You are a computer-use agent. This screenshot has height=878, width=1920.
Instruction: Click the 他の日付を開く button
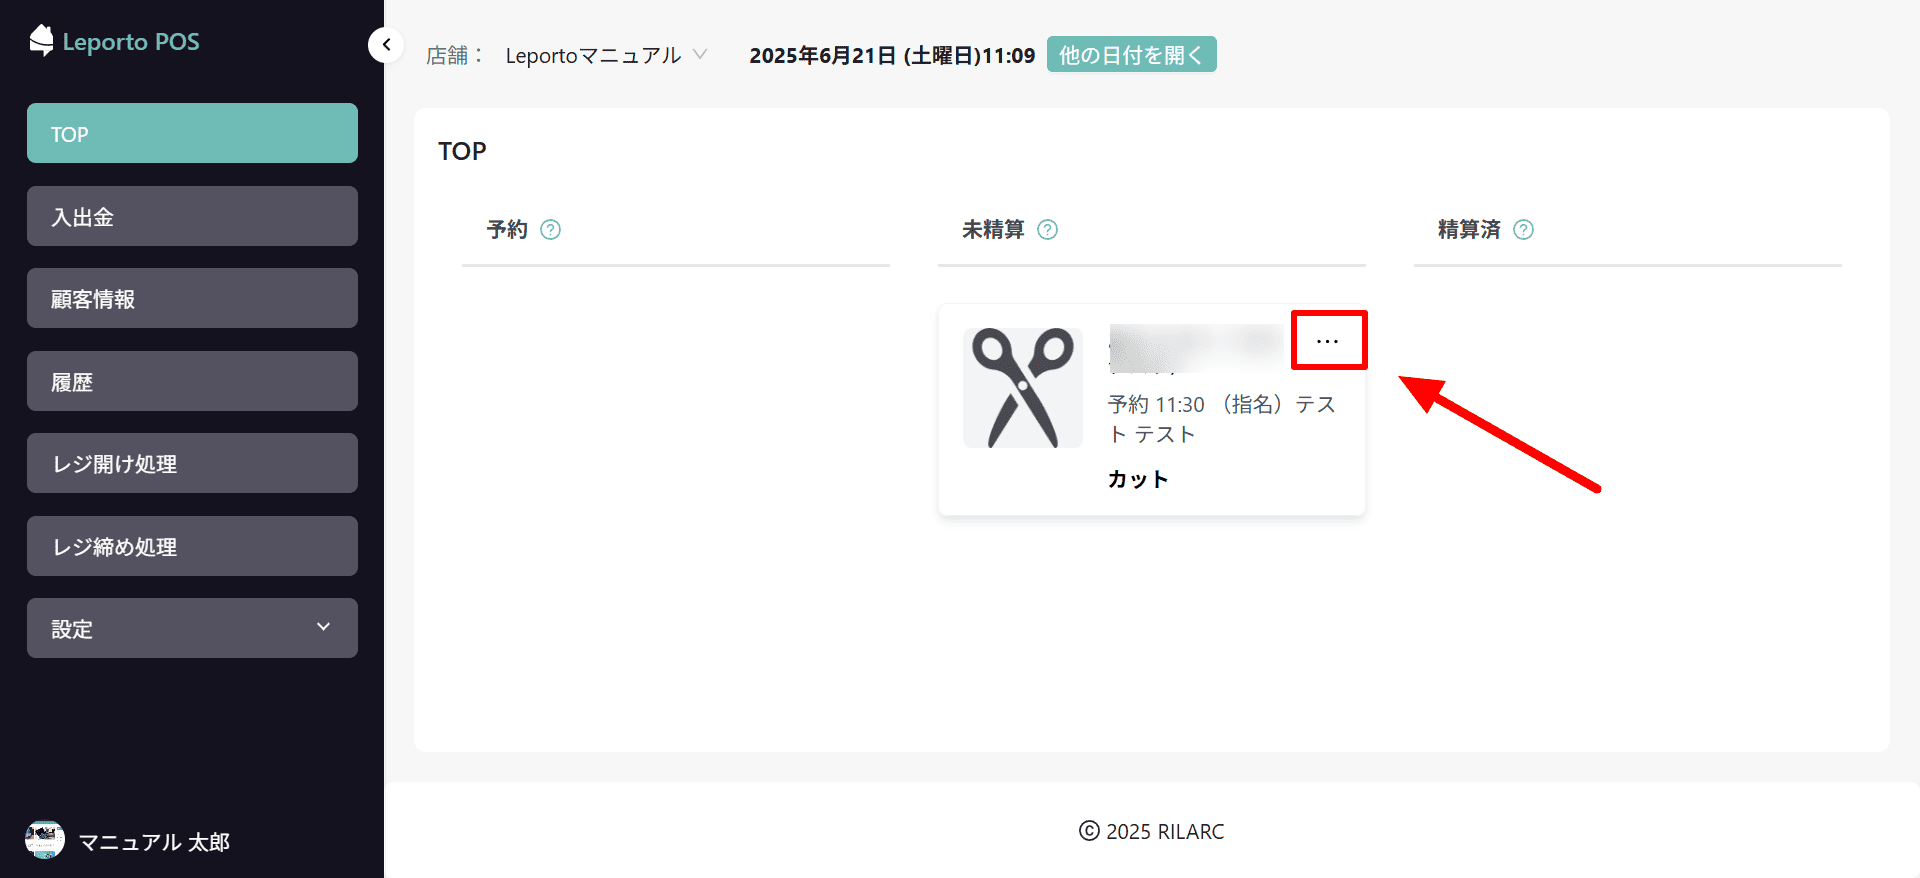click(1132, 54)
